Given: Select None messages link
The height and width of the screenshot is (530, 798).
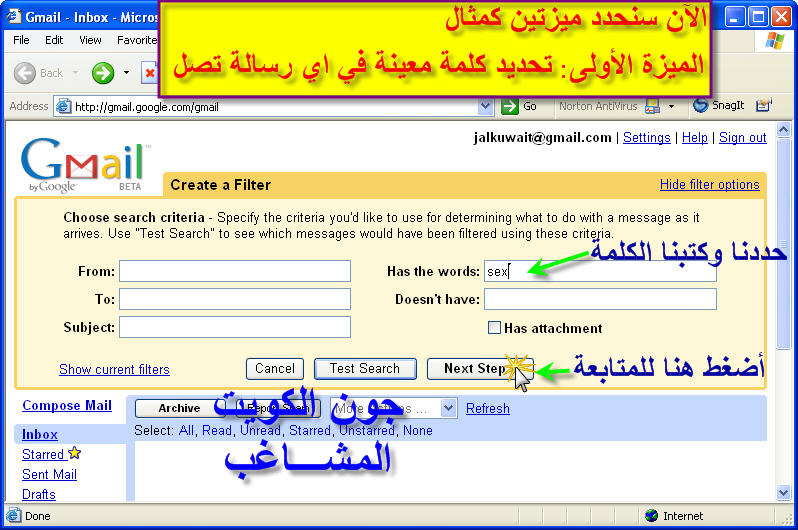Looking at the screenshot, I should point(417,430).
